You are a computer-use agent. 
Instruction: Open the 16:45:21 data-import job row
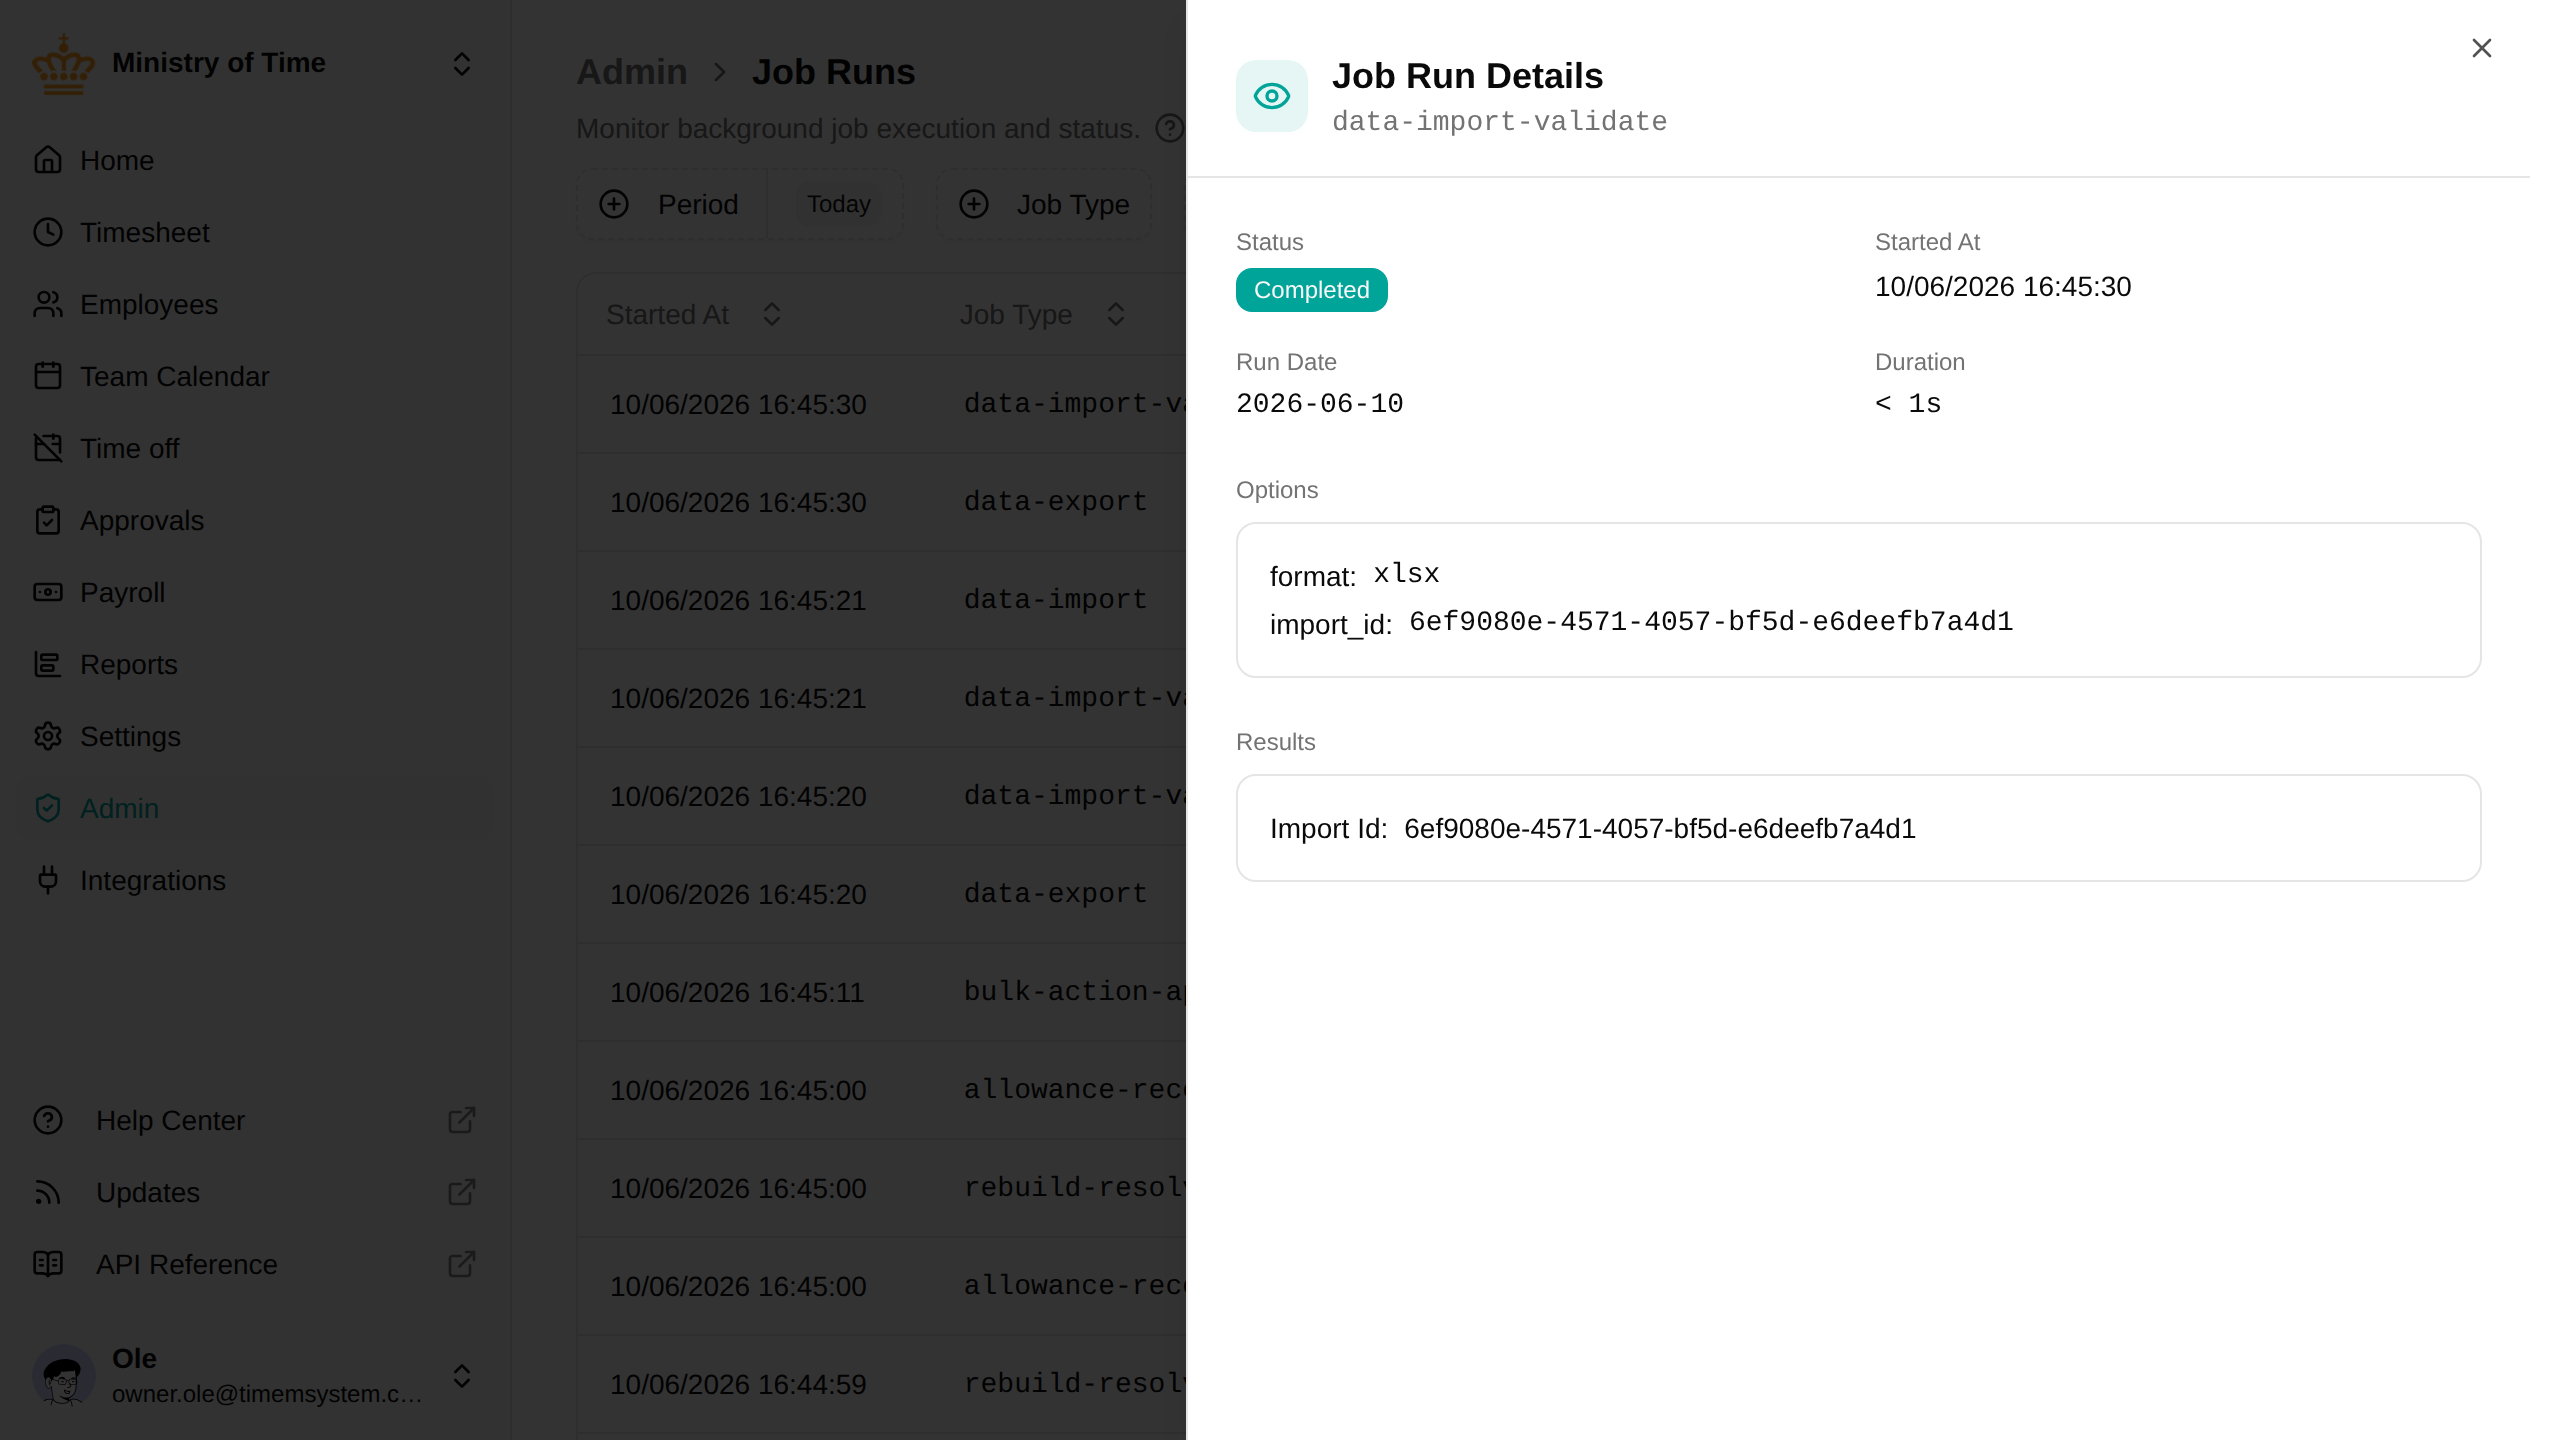[882, 600]
